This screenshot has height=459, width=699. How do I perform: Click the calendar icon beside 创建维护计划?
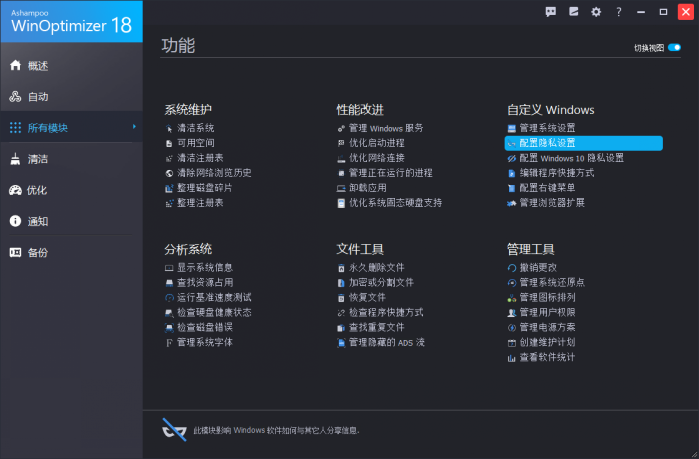512,343
